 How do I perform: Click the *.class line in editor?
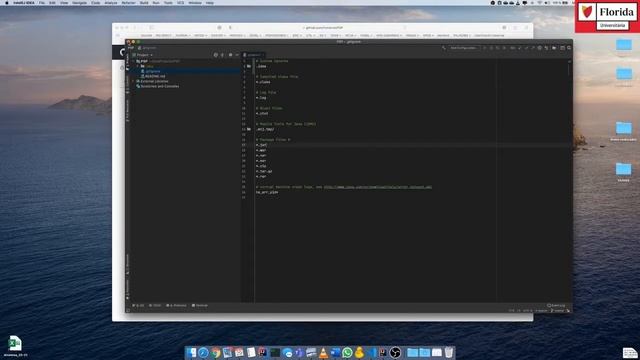tap(263, 82)
